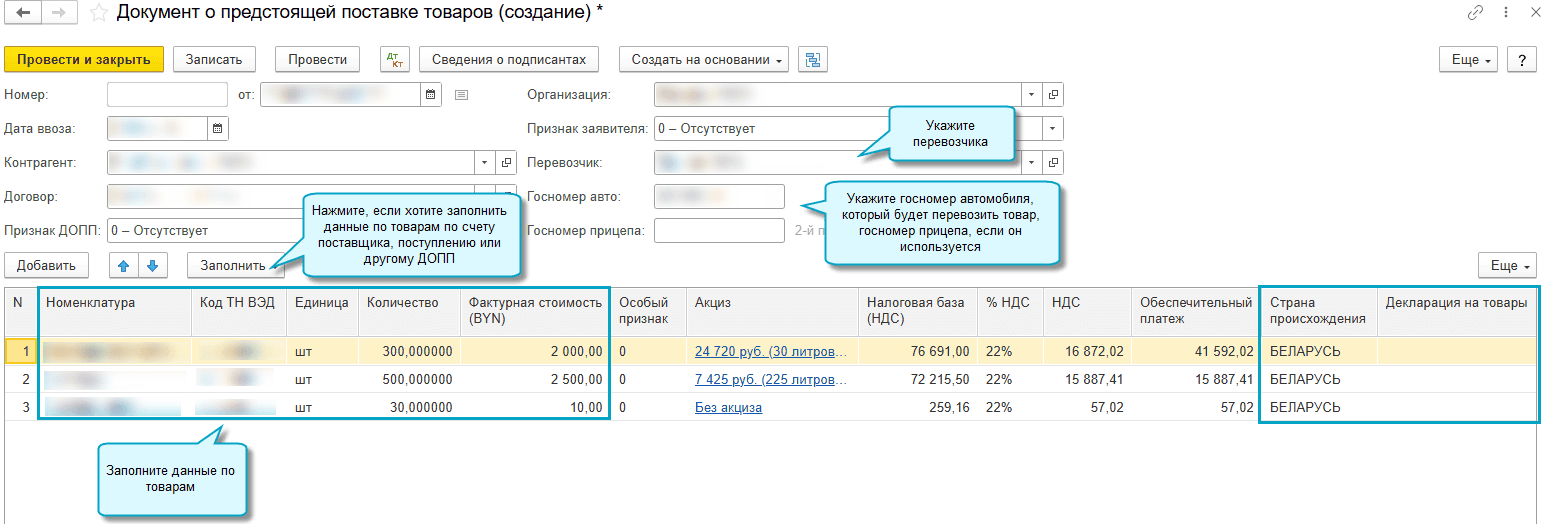
Task: Click Фактурная стоимость (BYN) header
Action: pos(535,312)
